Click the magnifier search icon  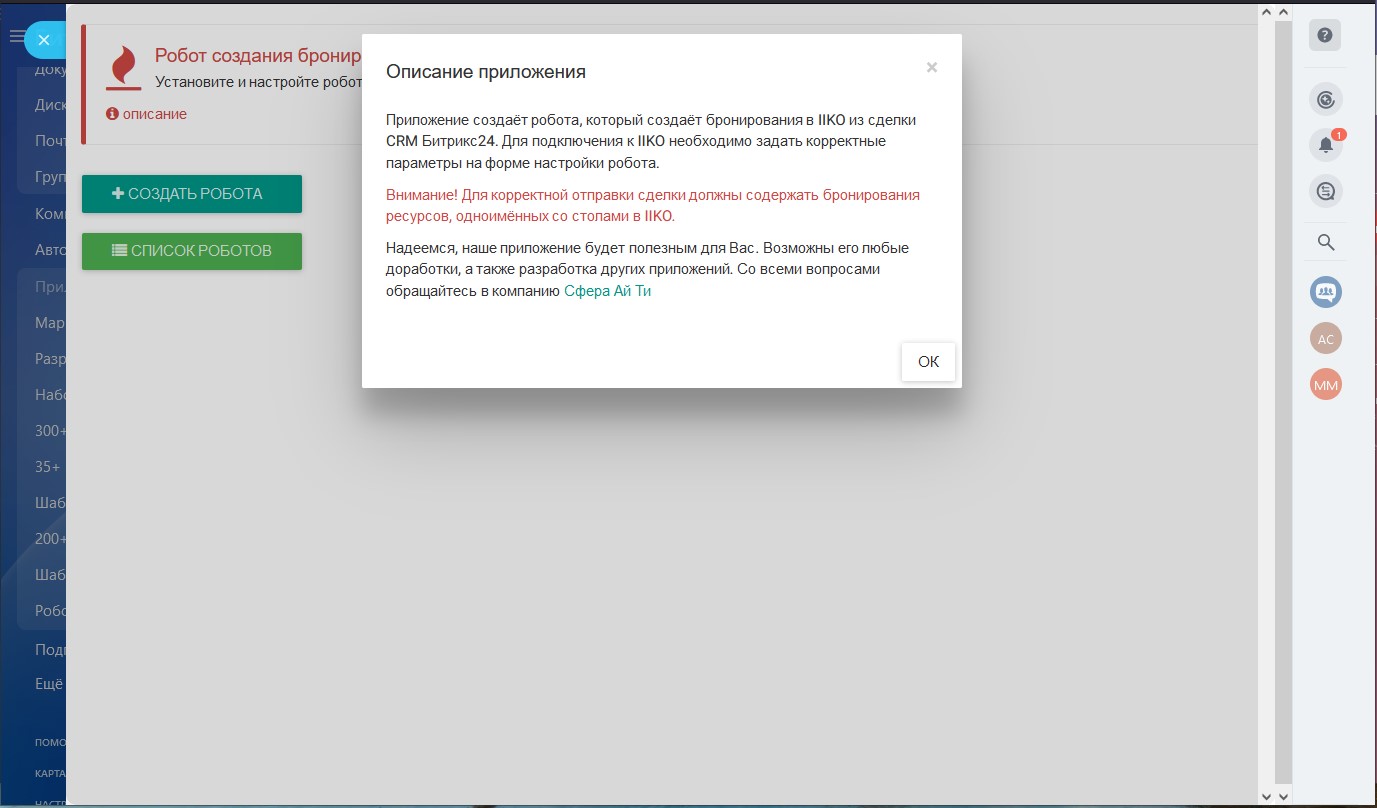[1326, 242]
